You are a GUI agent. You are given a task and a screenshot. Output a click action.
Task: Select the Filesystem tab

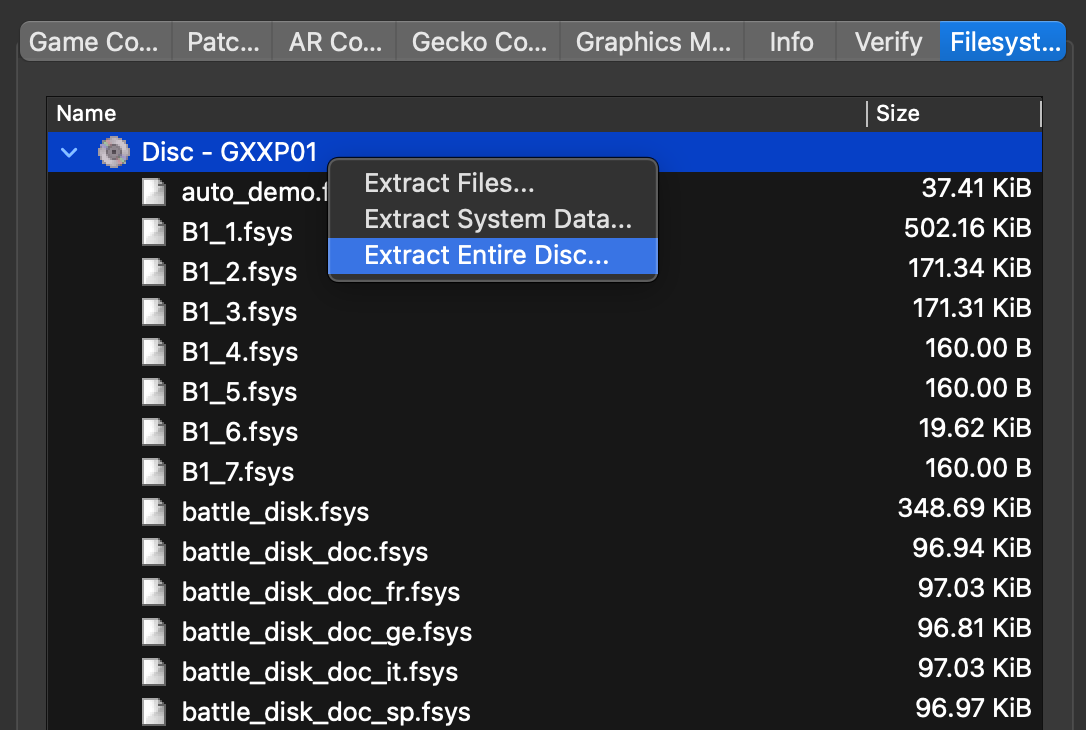coord(1004,42)
